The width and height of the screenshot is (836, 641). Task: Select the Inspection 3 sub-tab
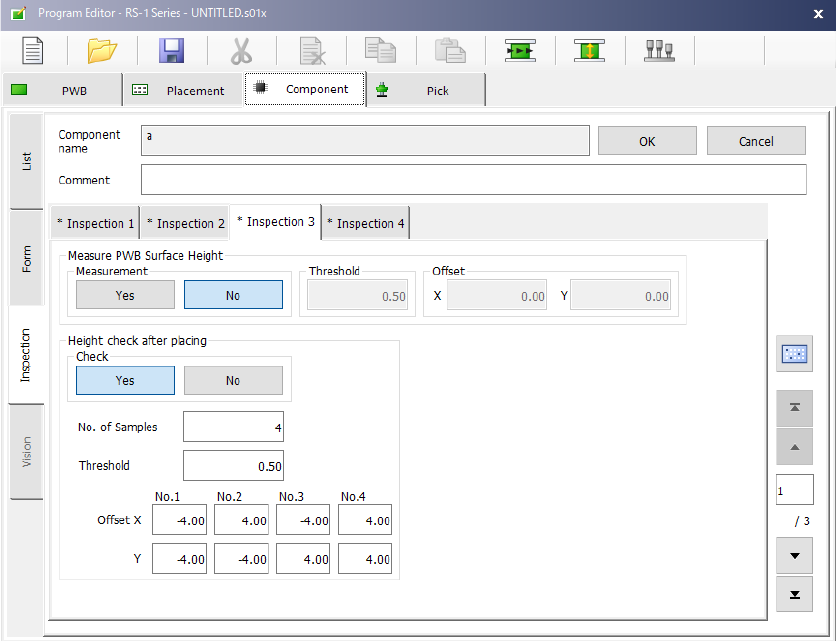coord(276,222)
